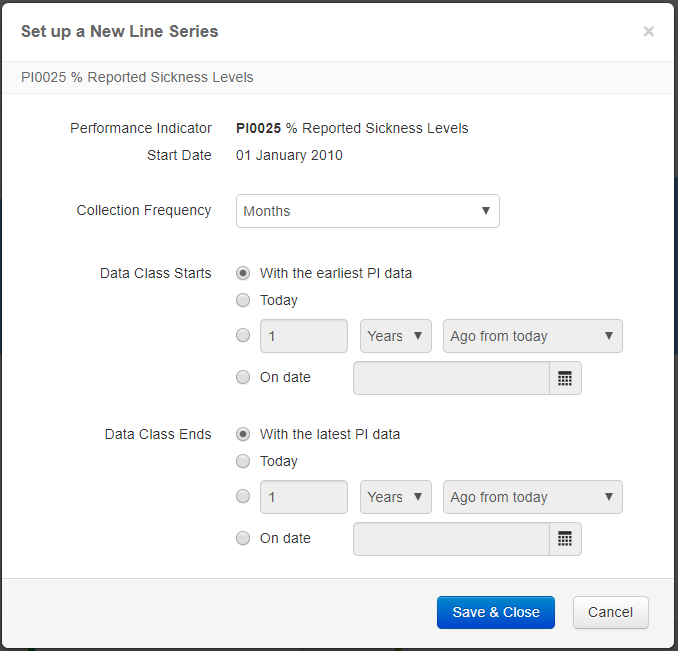The height and width of the screenshot is (651, 678).
Task: Open 'Ago from today' dropdown in Data Class Starts
Action: [533, 336]
